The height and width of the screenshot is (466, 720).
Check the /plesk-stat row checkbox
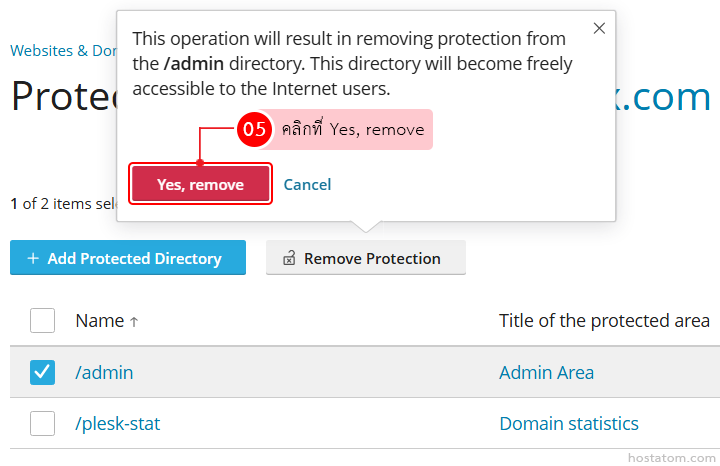[42, 423]
